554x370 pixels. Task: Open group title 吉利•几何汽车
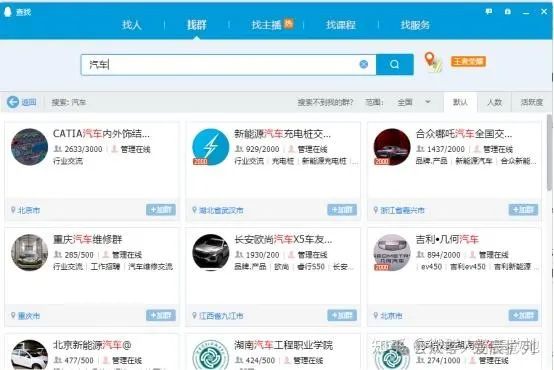tap(447, 239)
